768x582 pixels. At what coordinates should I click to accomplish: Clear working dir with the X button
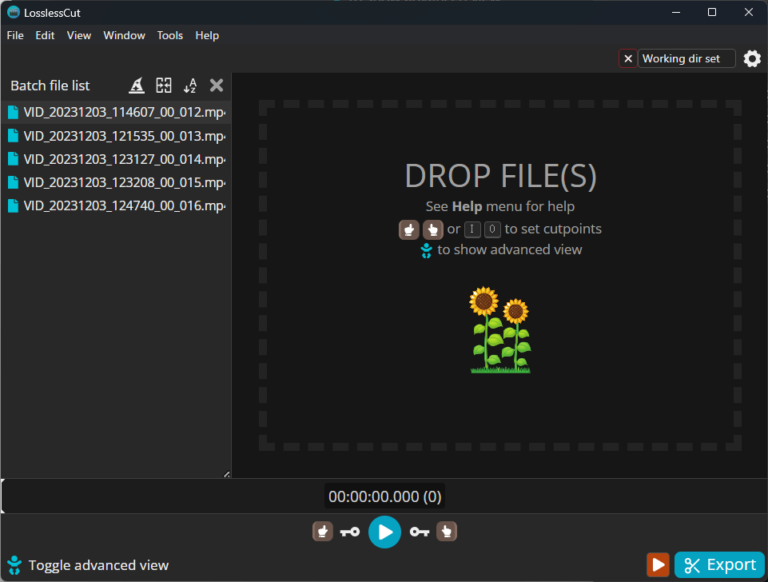click(x=628, y=59)
